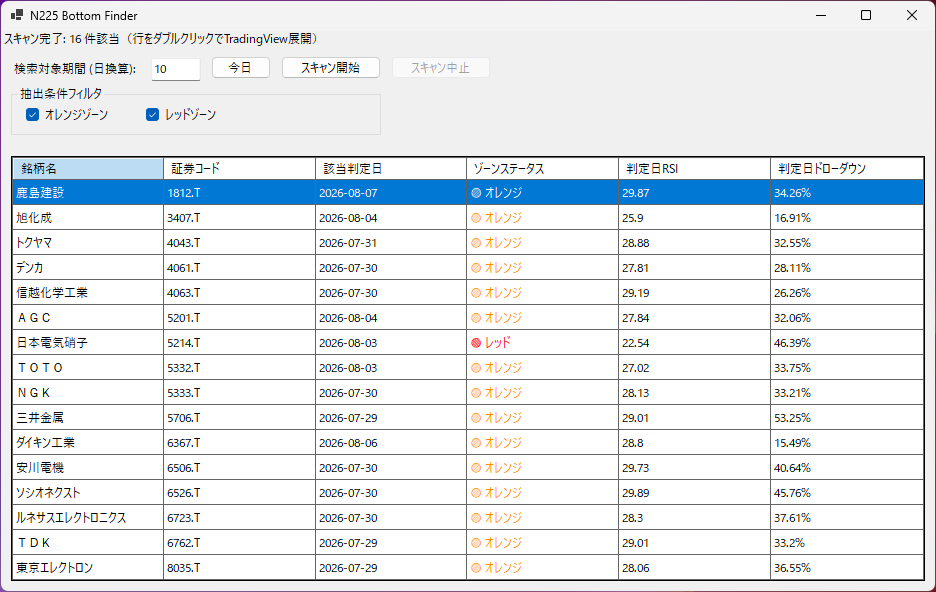Click RSI value 28.06
The height and width of the screenshot is (592, 936).
pos(636,568)
